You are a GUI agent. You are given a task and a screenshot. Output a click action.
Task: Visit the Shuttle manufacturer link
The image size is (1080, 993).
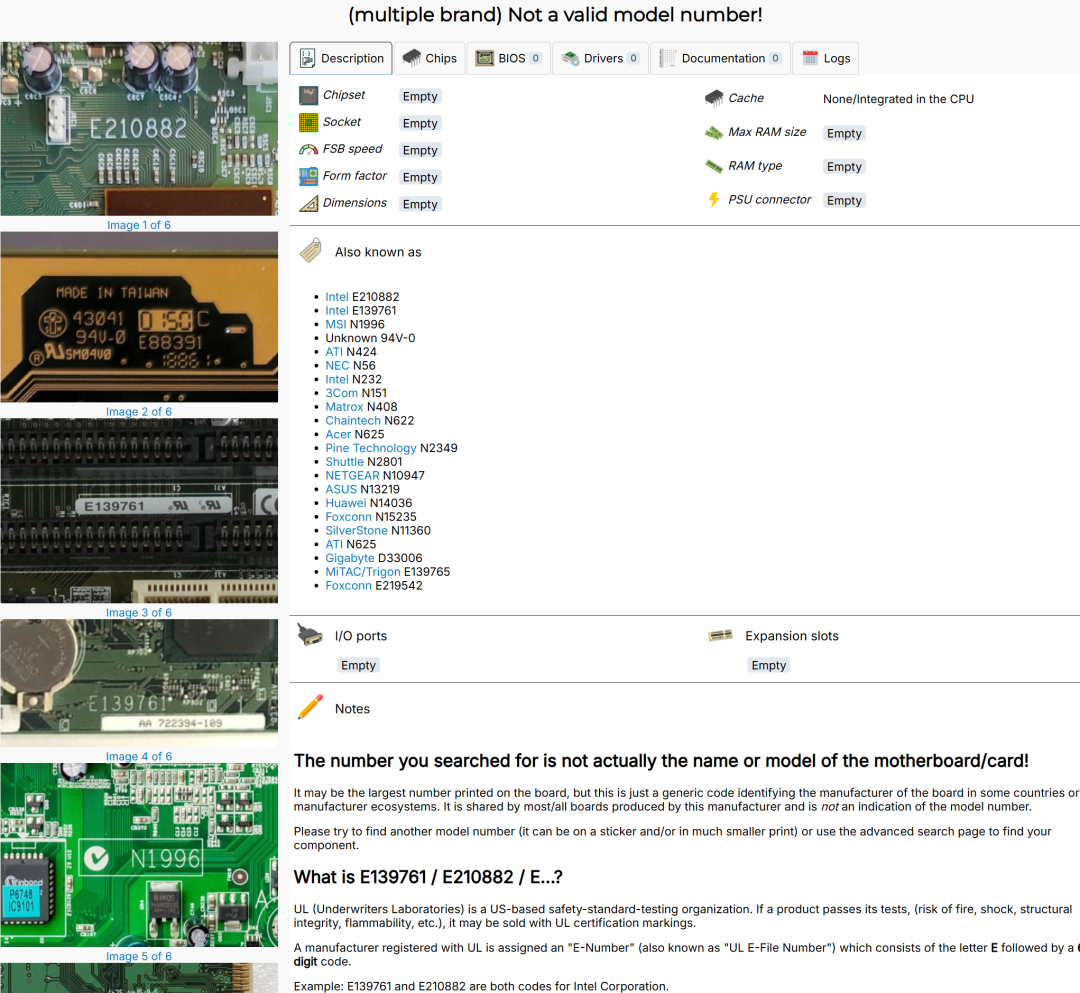click(344, 462)
